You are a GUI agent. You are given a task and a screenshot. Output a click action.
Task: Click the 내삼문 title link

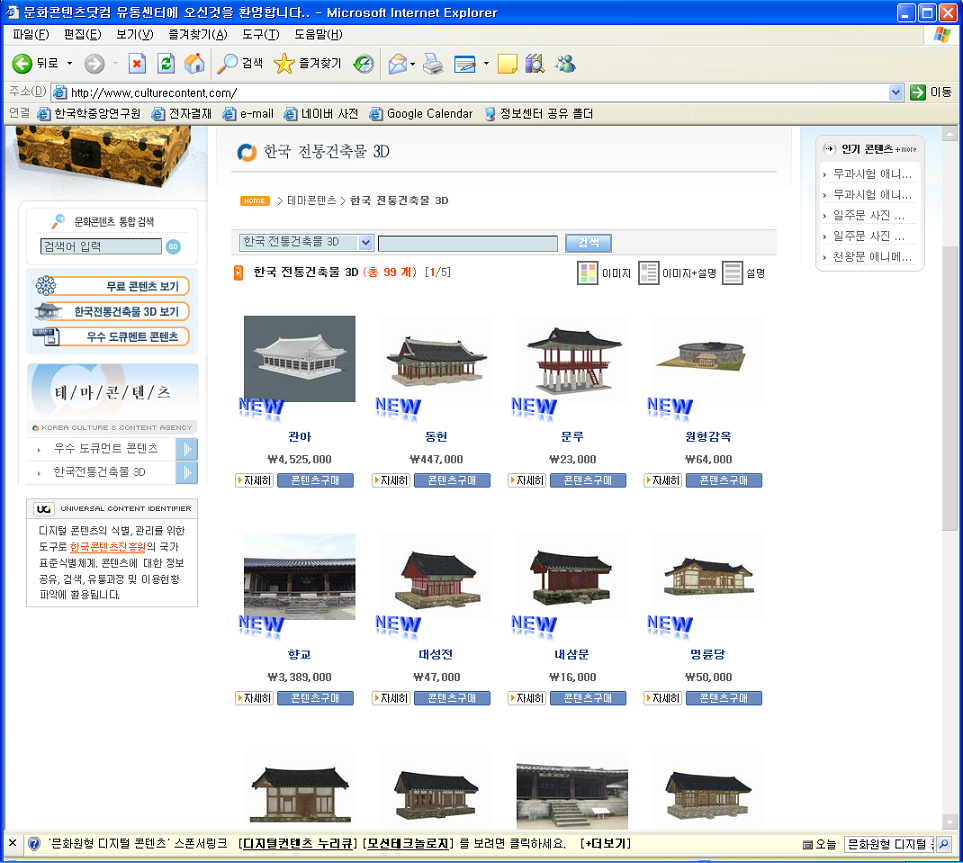[572, 655]
